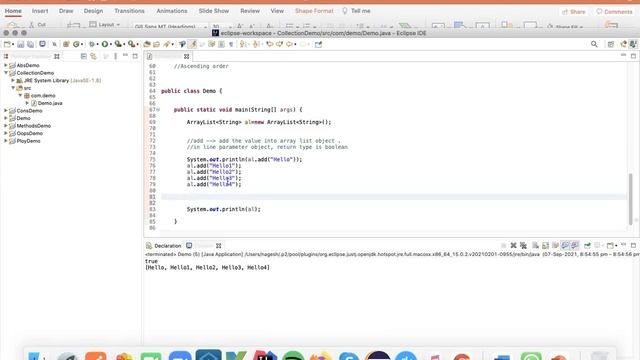
Task: Toggle Pin Console icon
Action: (587, 245)
